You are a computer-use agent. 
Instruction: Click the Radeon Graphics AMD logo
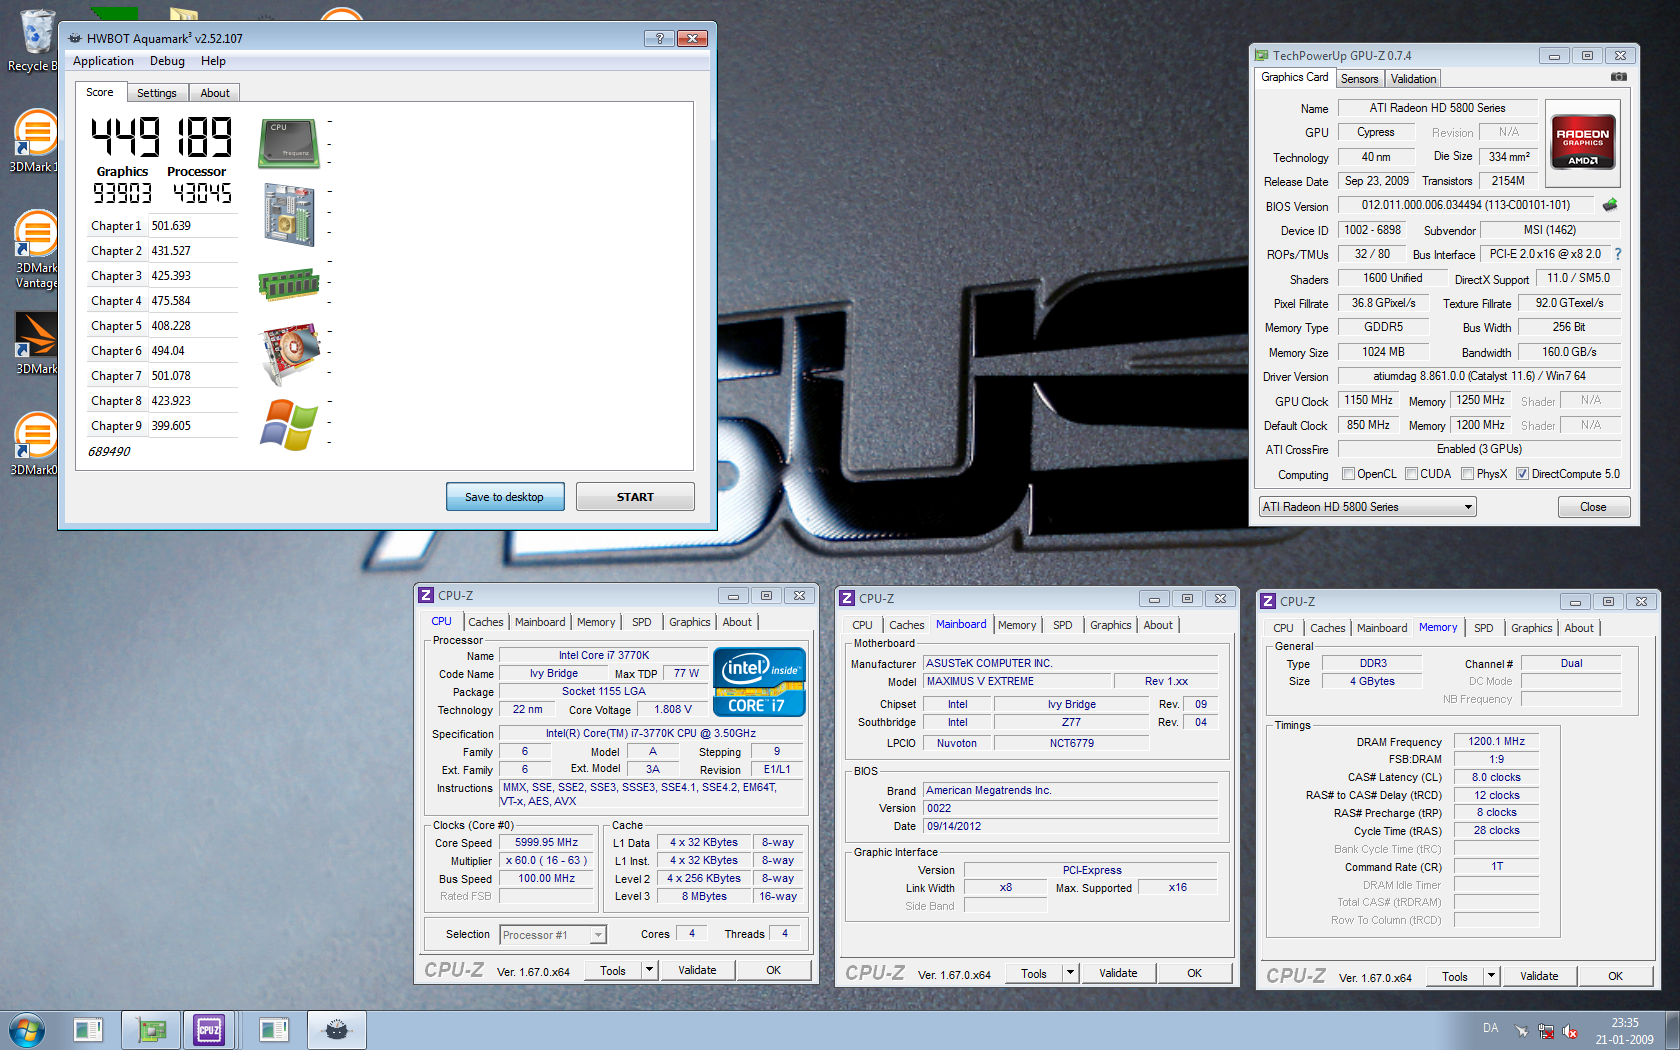(x=1582, y=143)
